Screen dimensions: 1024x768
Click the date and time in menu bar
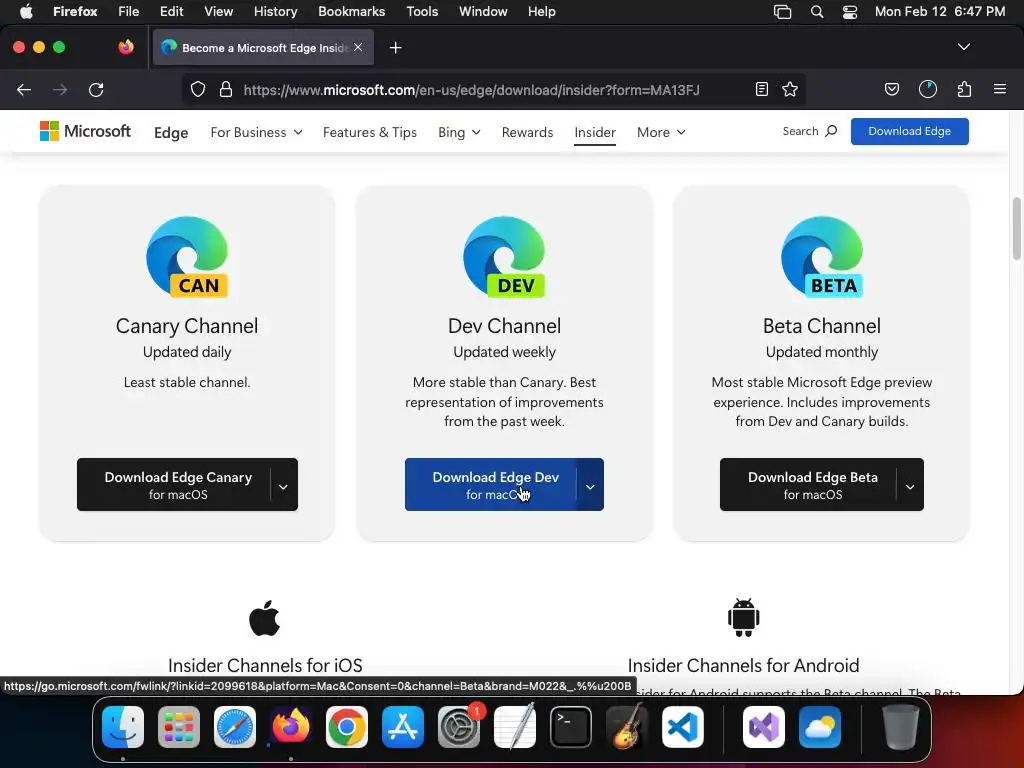(940, 11)
